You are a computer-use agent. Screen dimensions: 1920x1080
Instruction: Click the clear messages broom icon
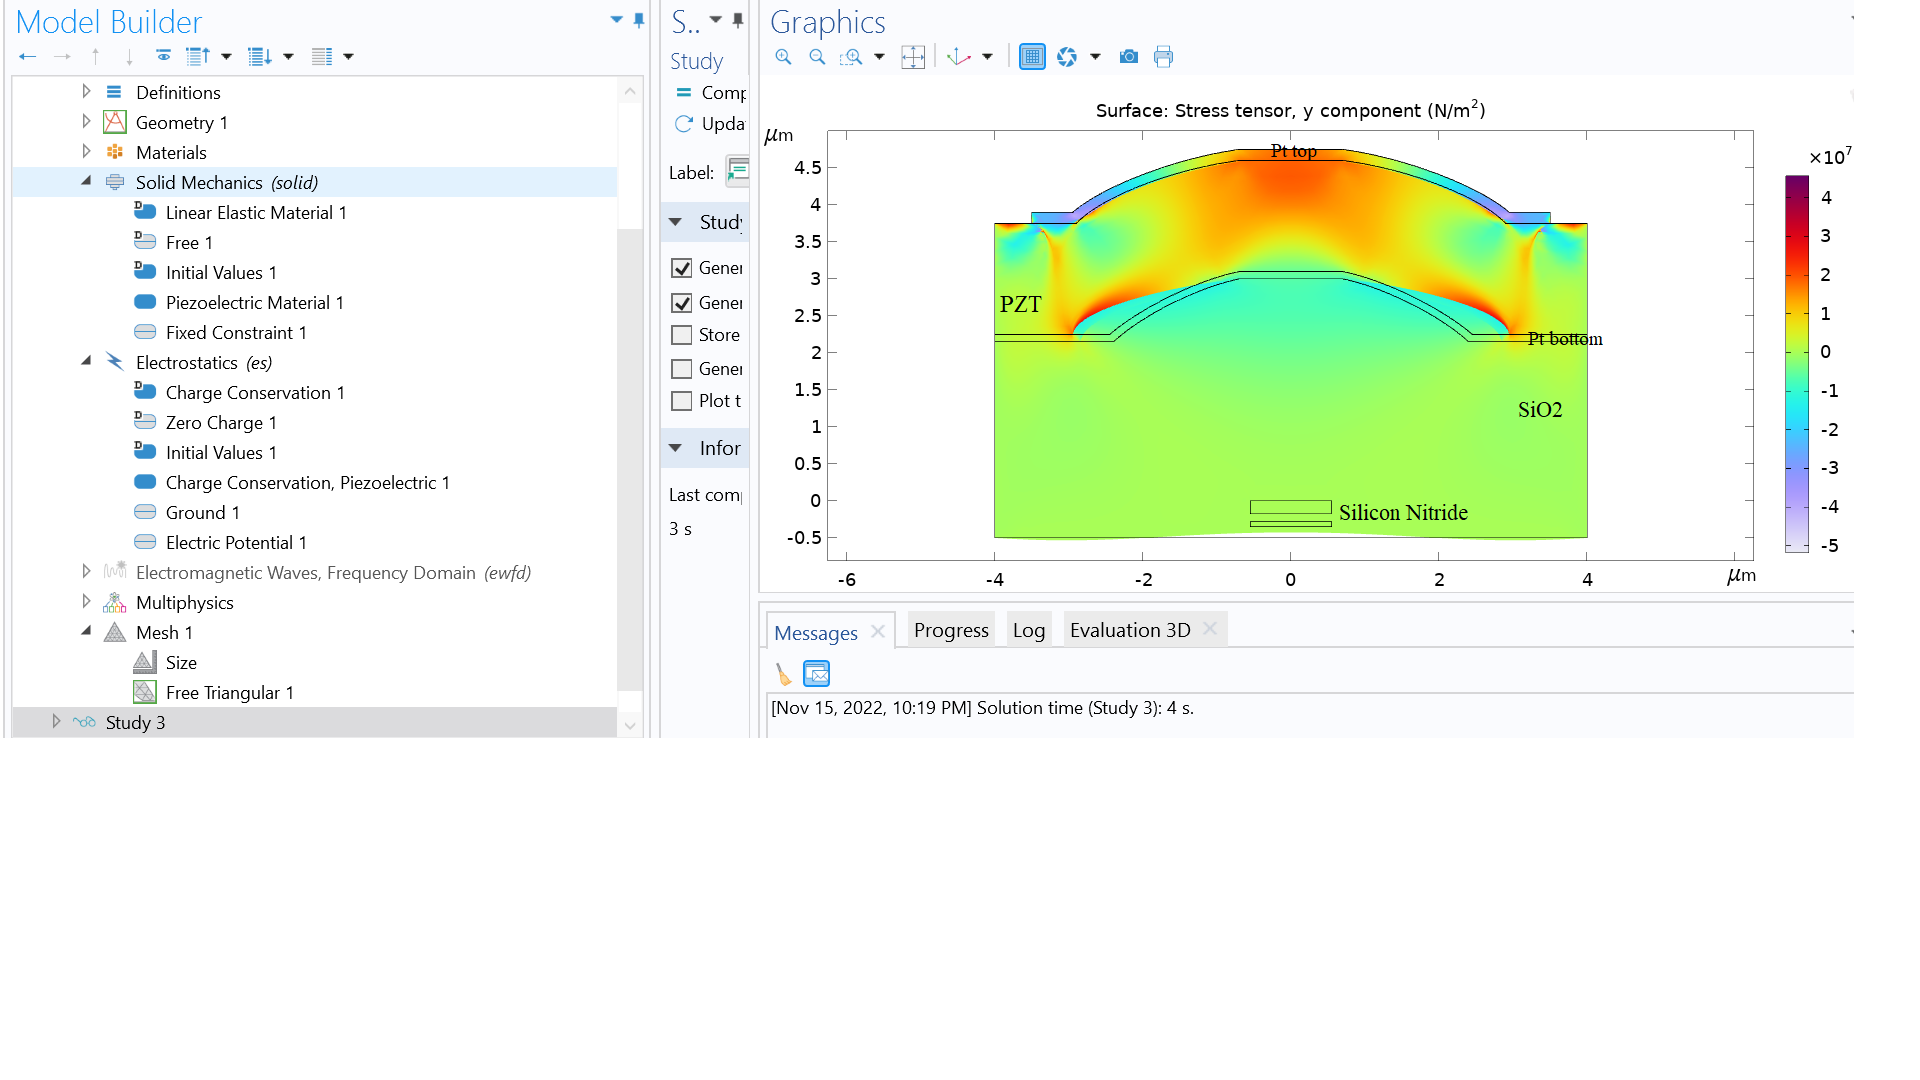click(x=783, y=675)
